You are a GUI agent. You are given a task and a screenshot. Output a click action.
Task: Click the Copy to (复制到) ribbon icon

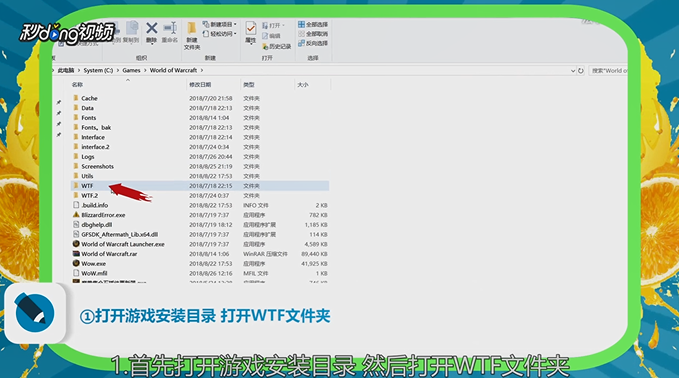pos(132,28)
